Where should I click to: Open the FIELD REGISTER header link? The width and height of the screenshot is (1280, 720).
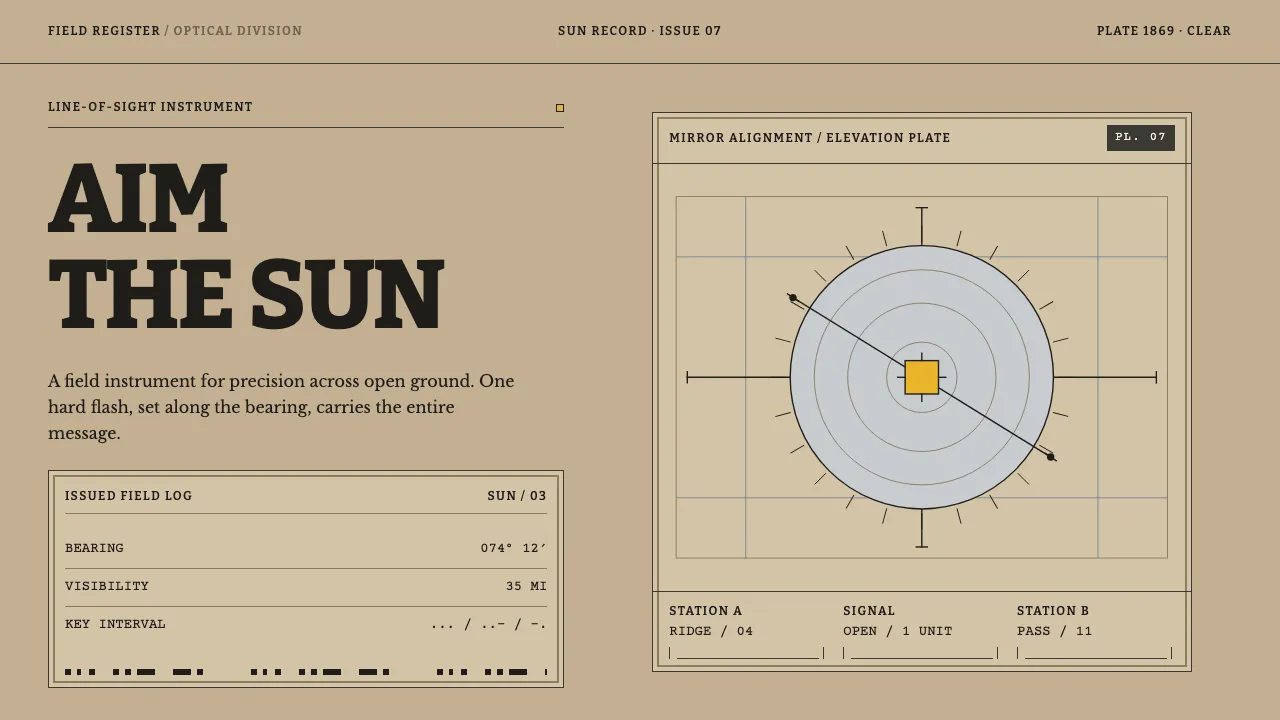click(x=104, y=31)
